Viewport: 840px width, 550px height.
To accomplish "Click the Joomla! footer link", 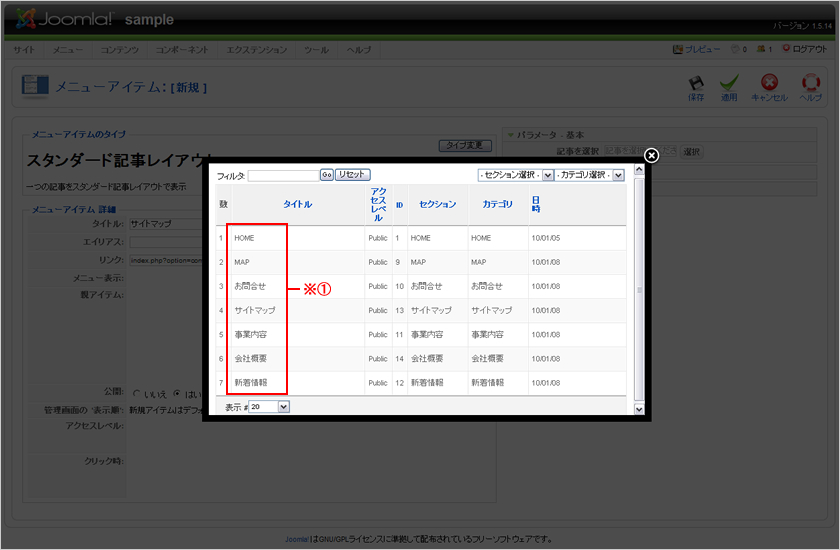I will 297,539.
